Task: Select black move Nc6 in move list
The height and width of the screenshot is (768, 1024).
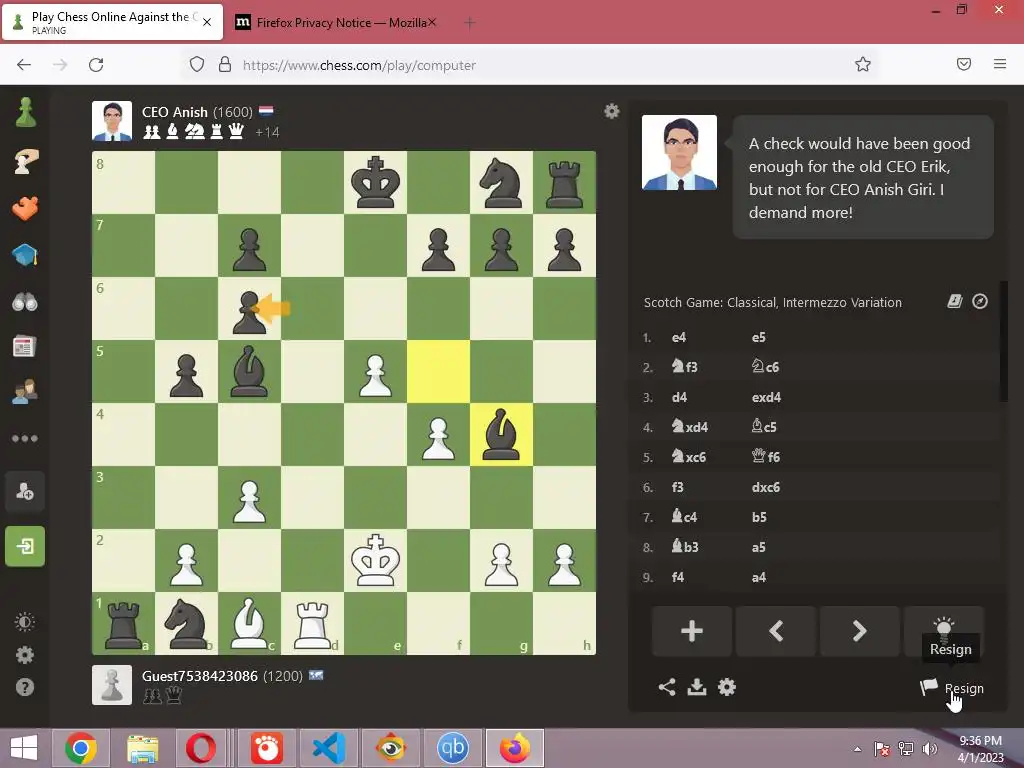Action: click(x=765, y=367)
